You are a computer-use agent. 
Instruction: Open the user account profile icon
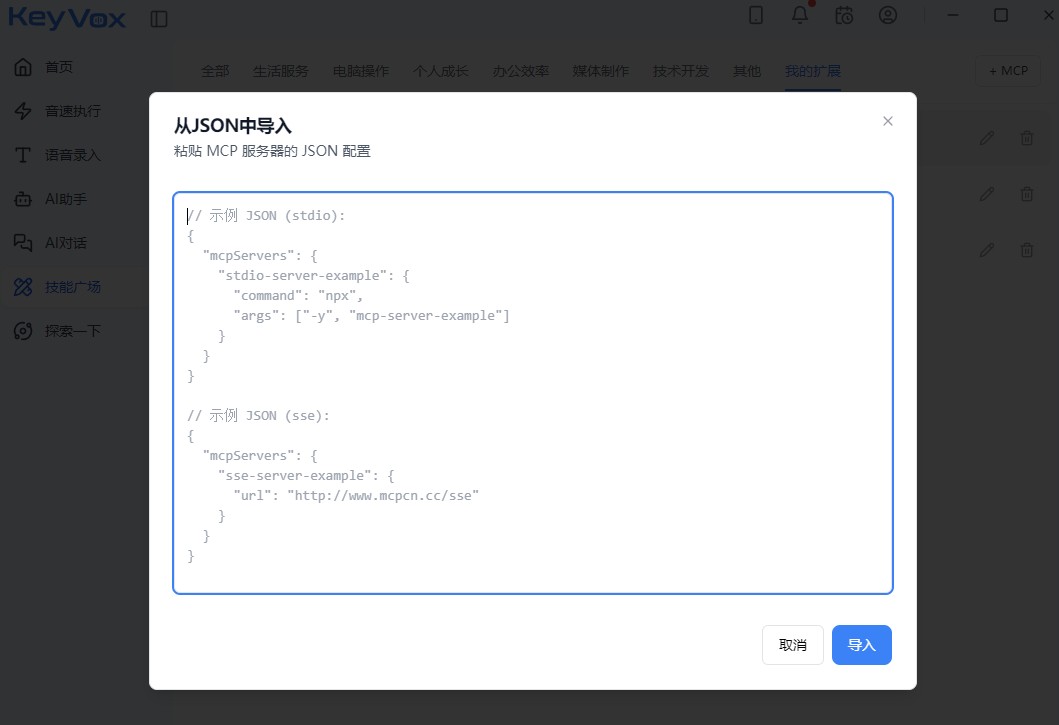pyautogui.click(x=887, y=15)
